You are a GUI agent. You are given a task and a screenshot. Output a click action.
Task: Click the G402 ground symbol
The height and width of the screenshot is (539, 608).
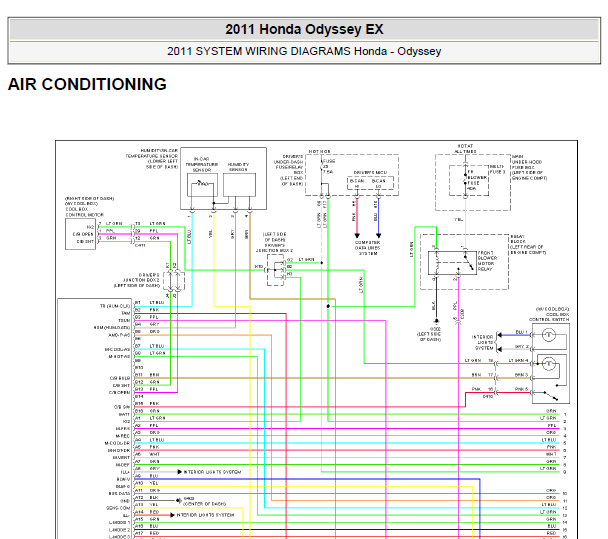(x=179, y=501)
